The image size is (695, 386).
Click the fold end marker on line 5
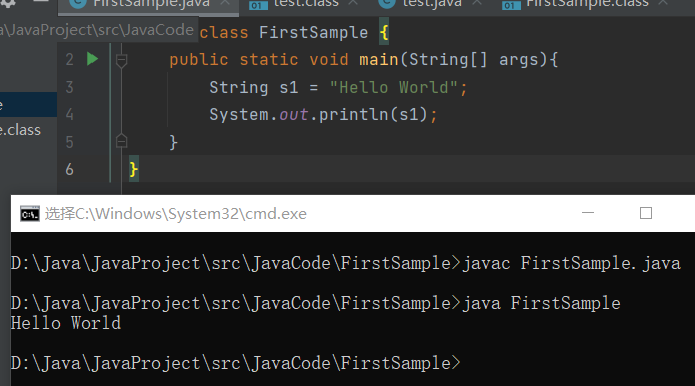coord(121,141)
